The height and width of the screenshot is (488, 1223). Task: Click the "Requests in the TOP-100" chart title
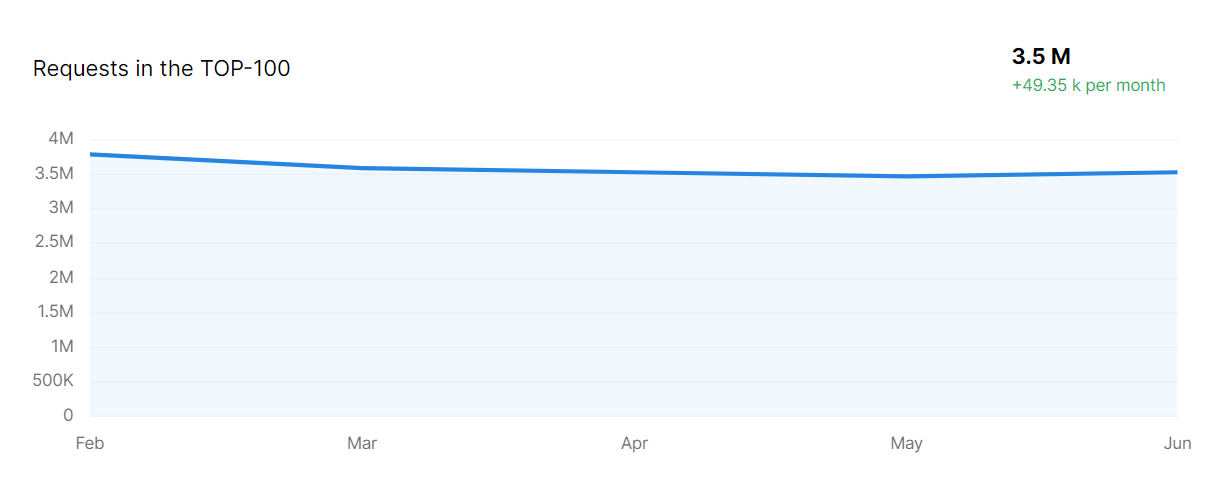click(x=162, y=69)
